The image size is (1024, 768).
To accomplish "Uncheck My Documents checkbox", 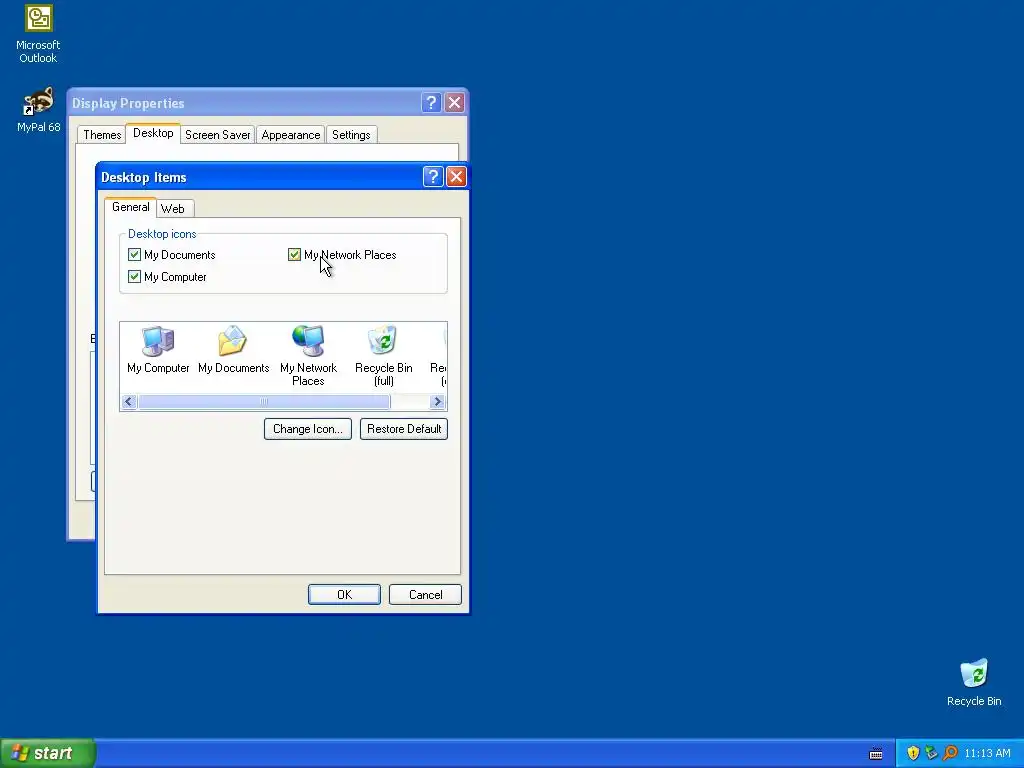I will 135,255.
